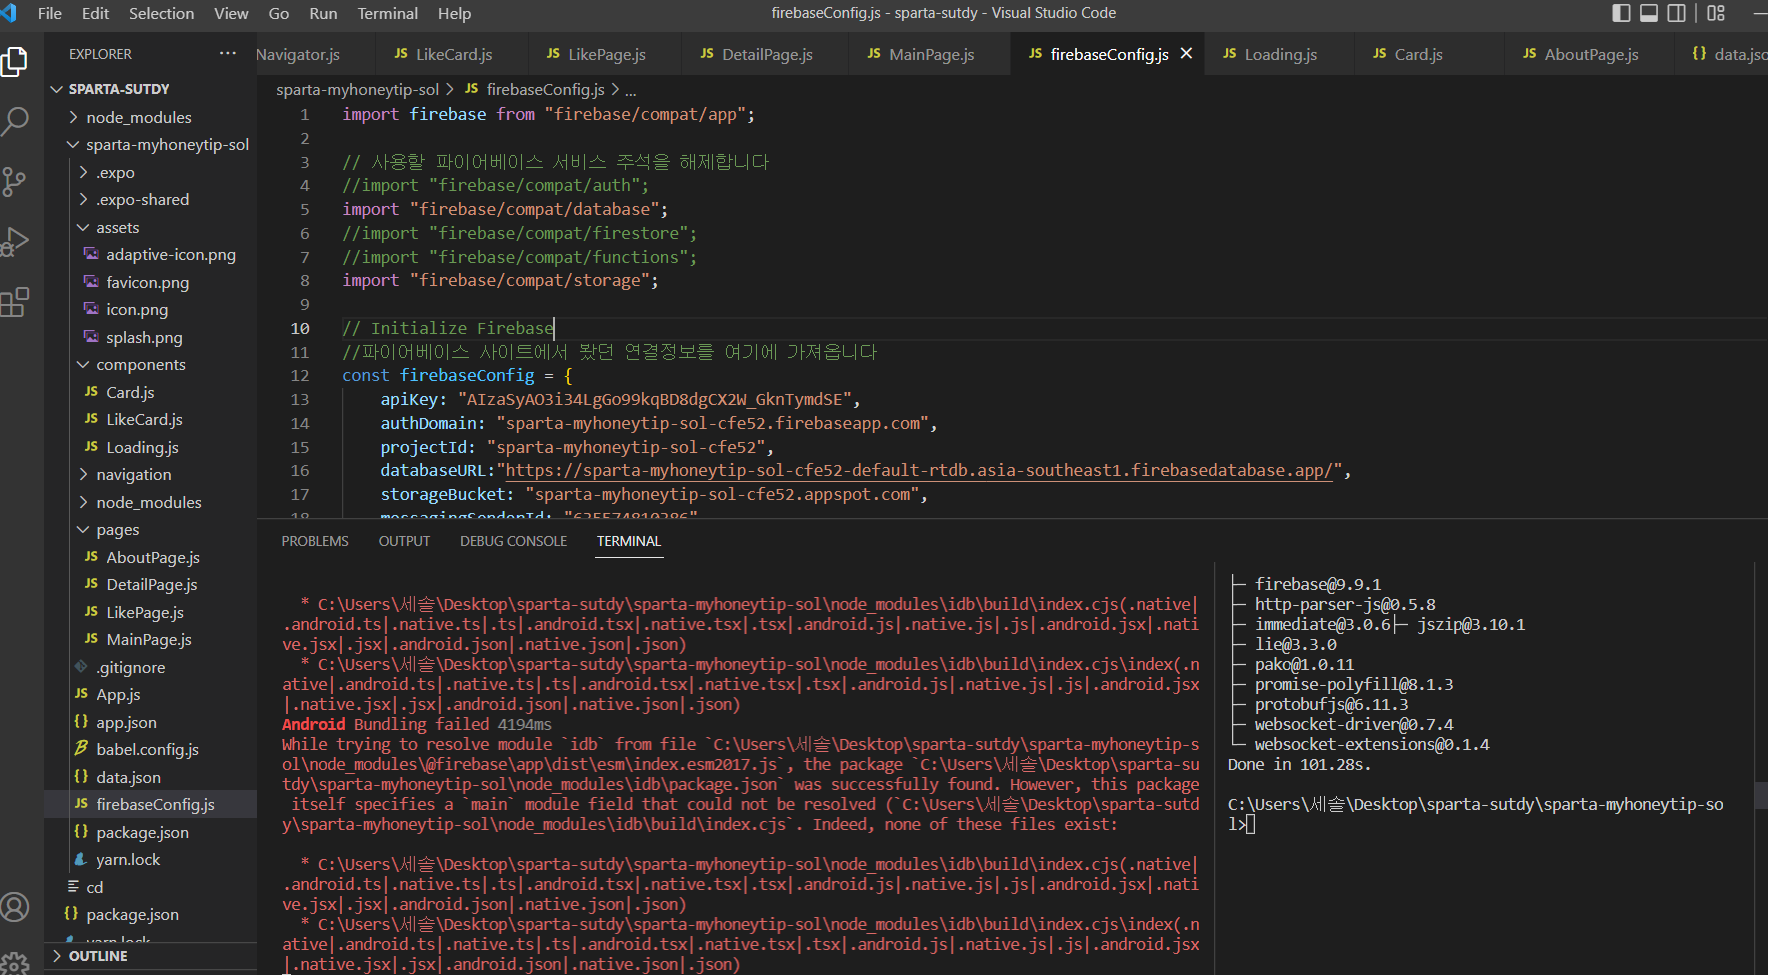
Task: Click JSON braces icon beside app.json
Action: (81, 721)
